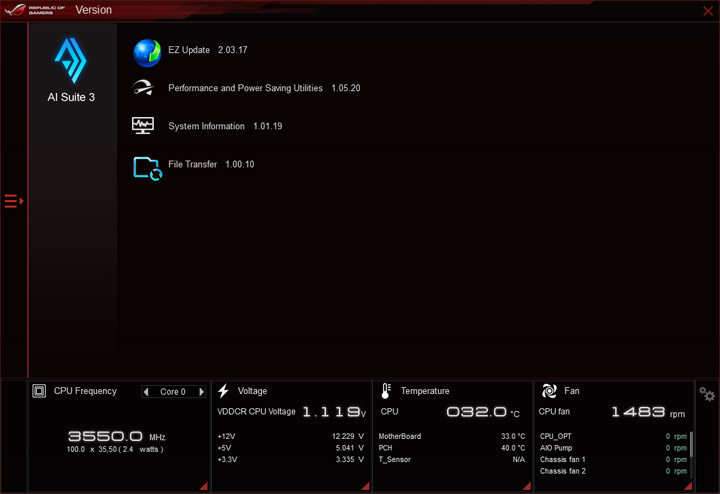
Task: Click the ROG Republic of Gamers logo
Action: coord(35,10)
